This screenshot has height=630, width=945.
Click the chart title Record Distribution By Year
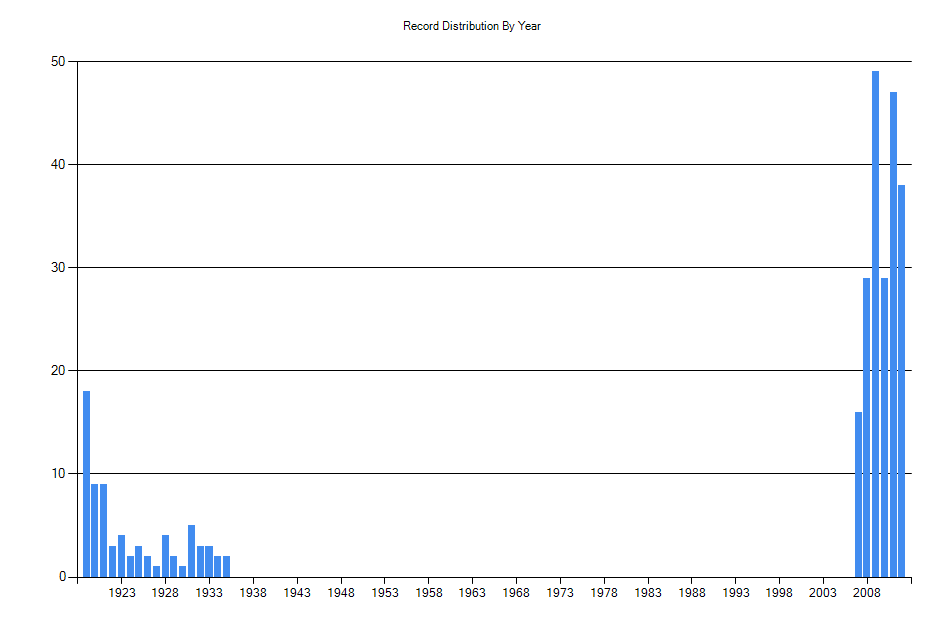472,26
